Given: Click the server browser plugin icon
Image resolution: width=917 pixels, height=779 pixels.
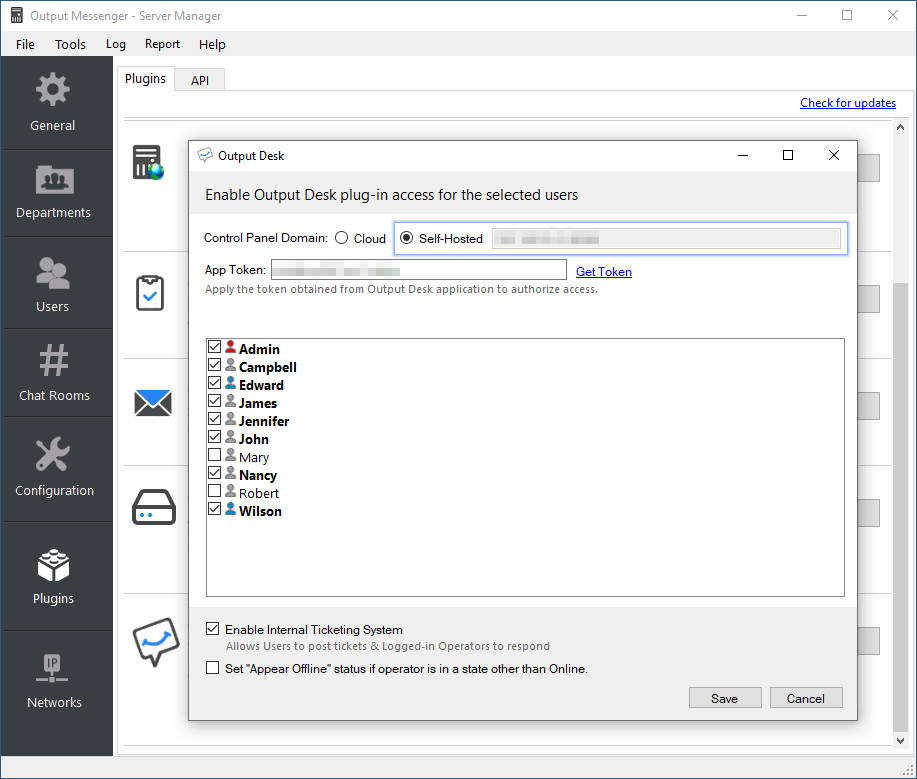Looking at the screenshot, I should (149, 162).
